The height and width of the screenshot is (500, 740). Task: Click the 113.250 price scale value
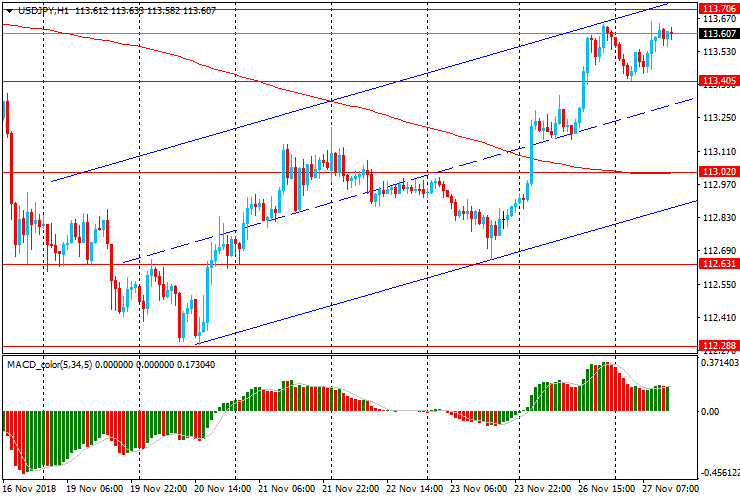[x=719, y=118]
